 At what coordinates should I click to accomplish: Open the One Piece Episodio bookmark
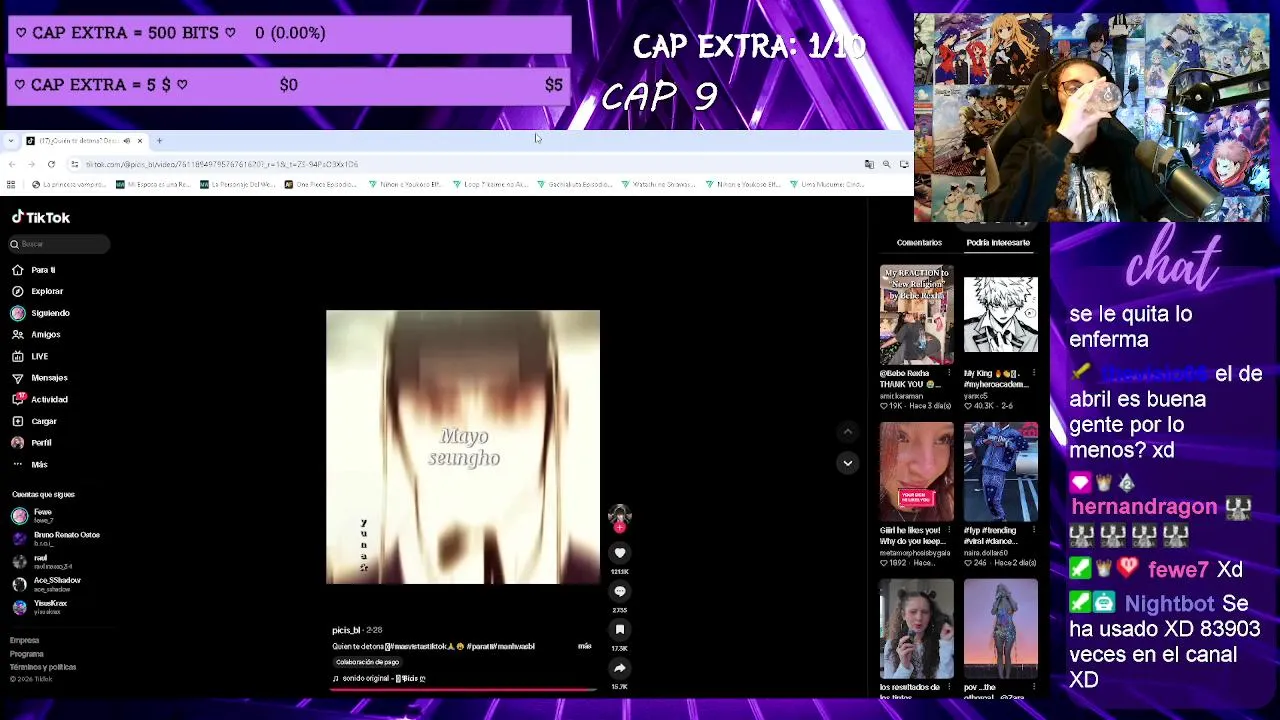(x=321, y=184)
